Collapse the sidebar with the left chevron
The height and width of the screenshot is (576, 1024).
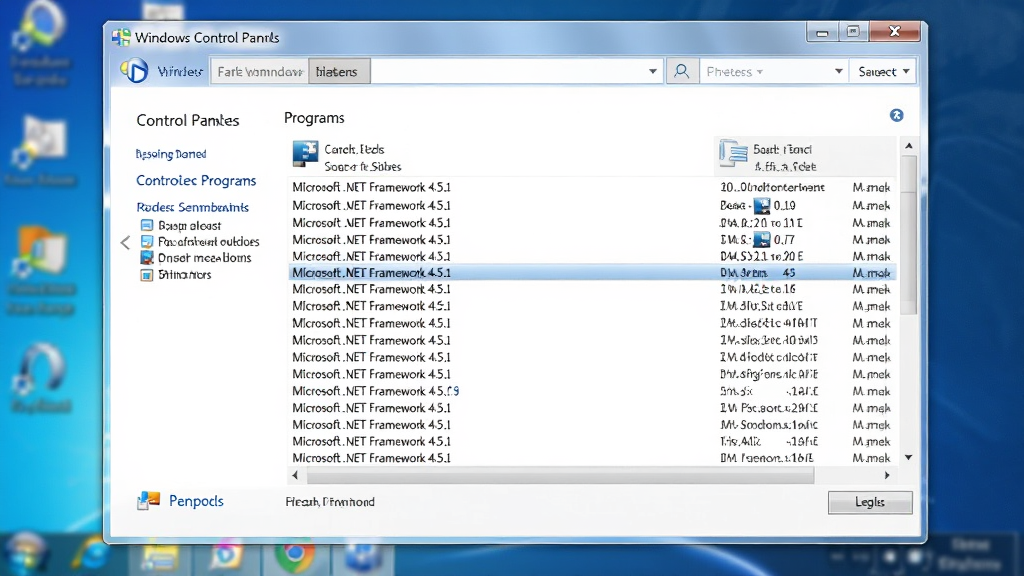pos(125,243)
